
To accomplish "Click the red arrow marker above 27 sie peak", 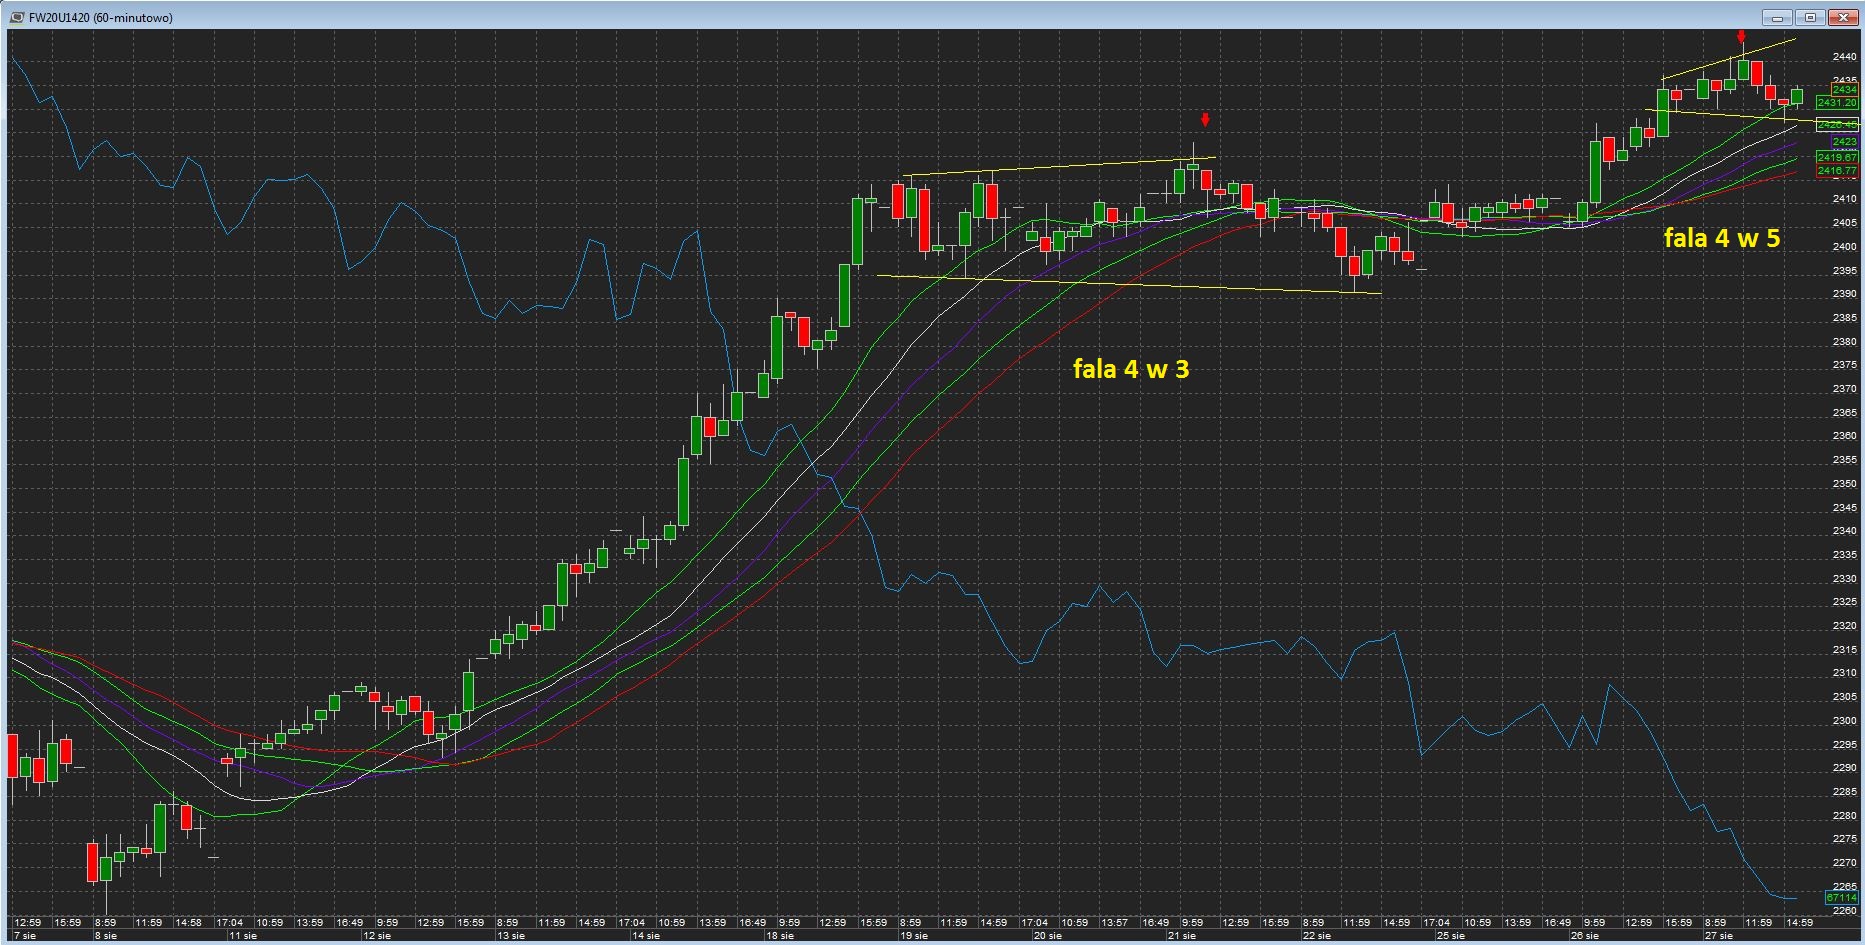I will (x=1742, y=38).
